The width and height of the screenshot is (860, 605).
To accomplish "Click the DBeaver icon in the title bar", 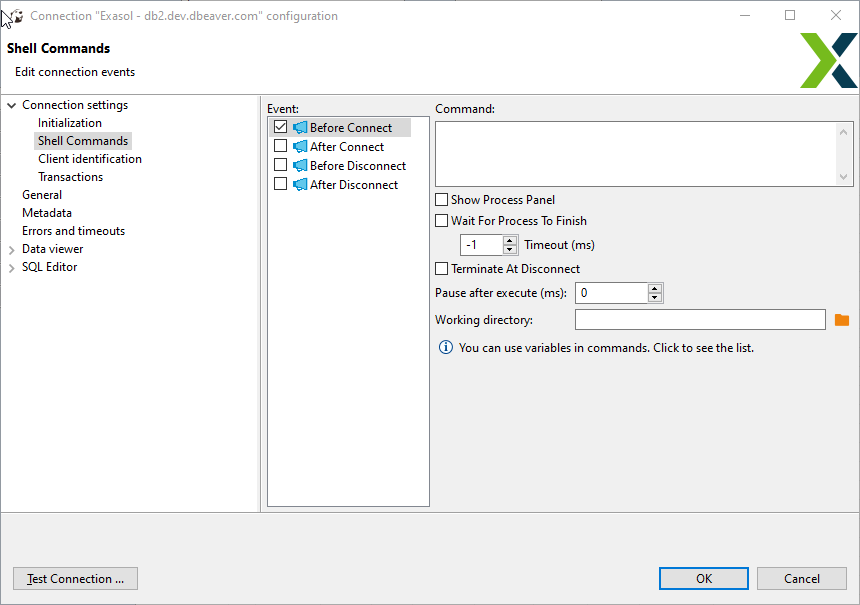I will pyautogui.click(x=16, y=15).
